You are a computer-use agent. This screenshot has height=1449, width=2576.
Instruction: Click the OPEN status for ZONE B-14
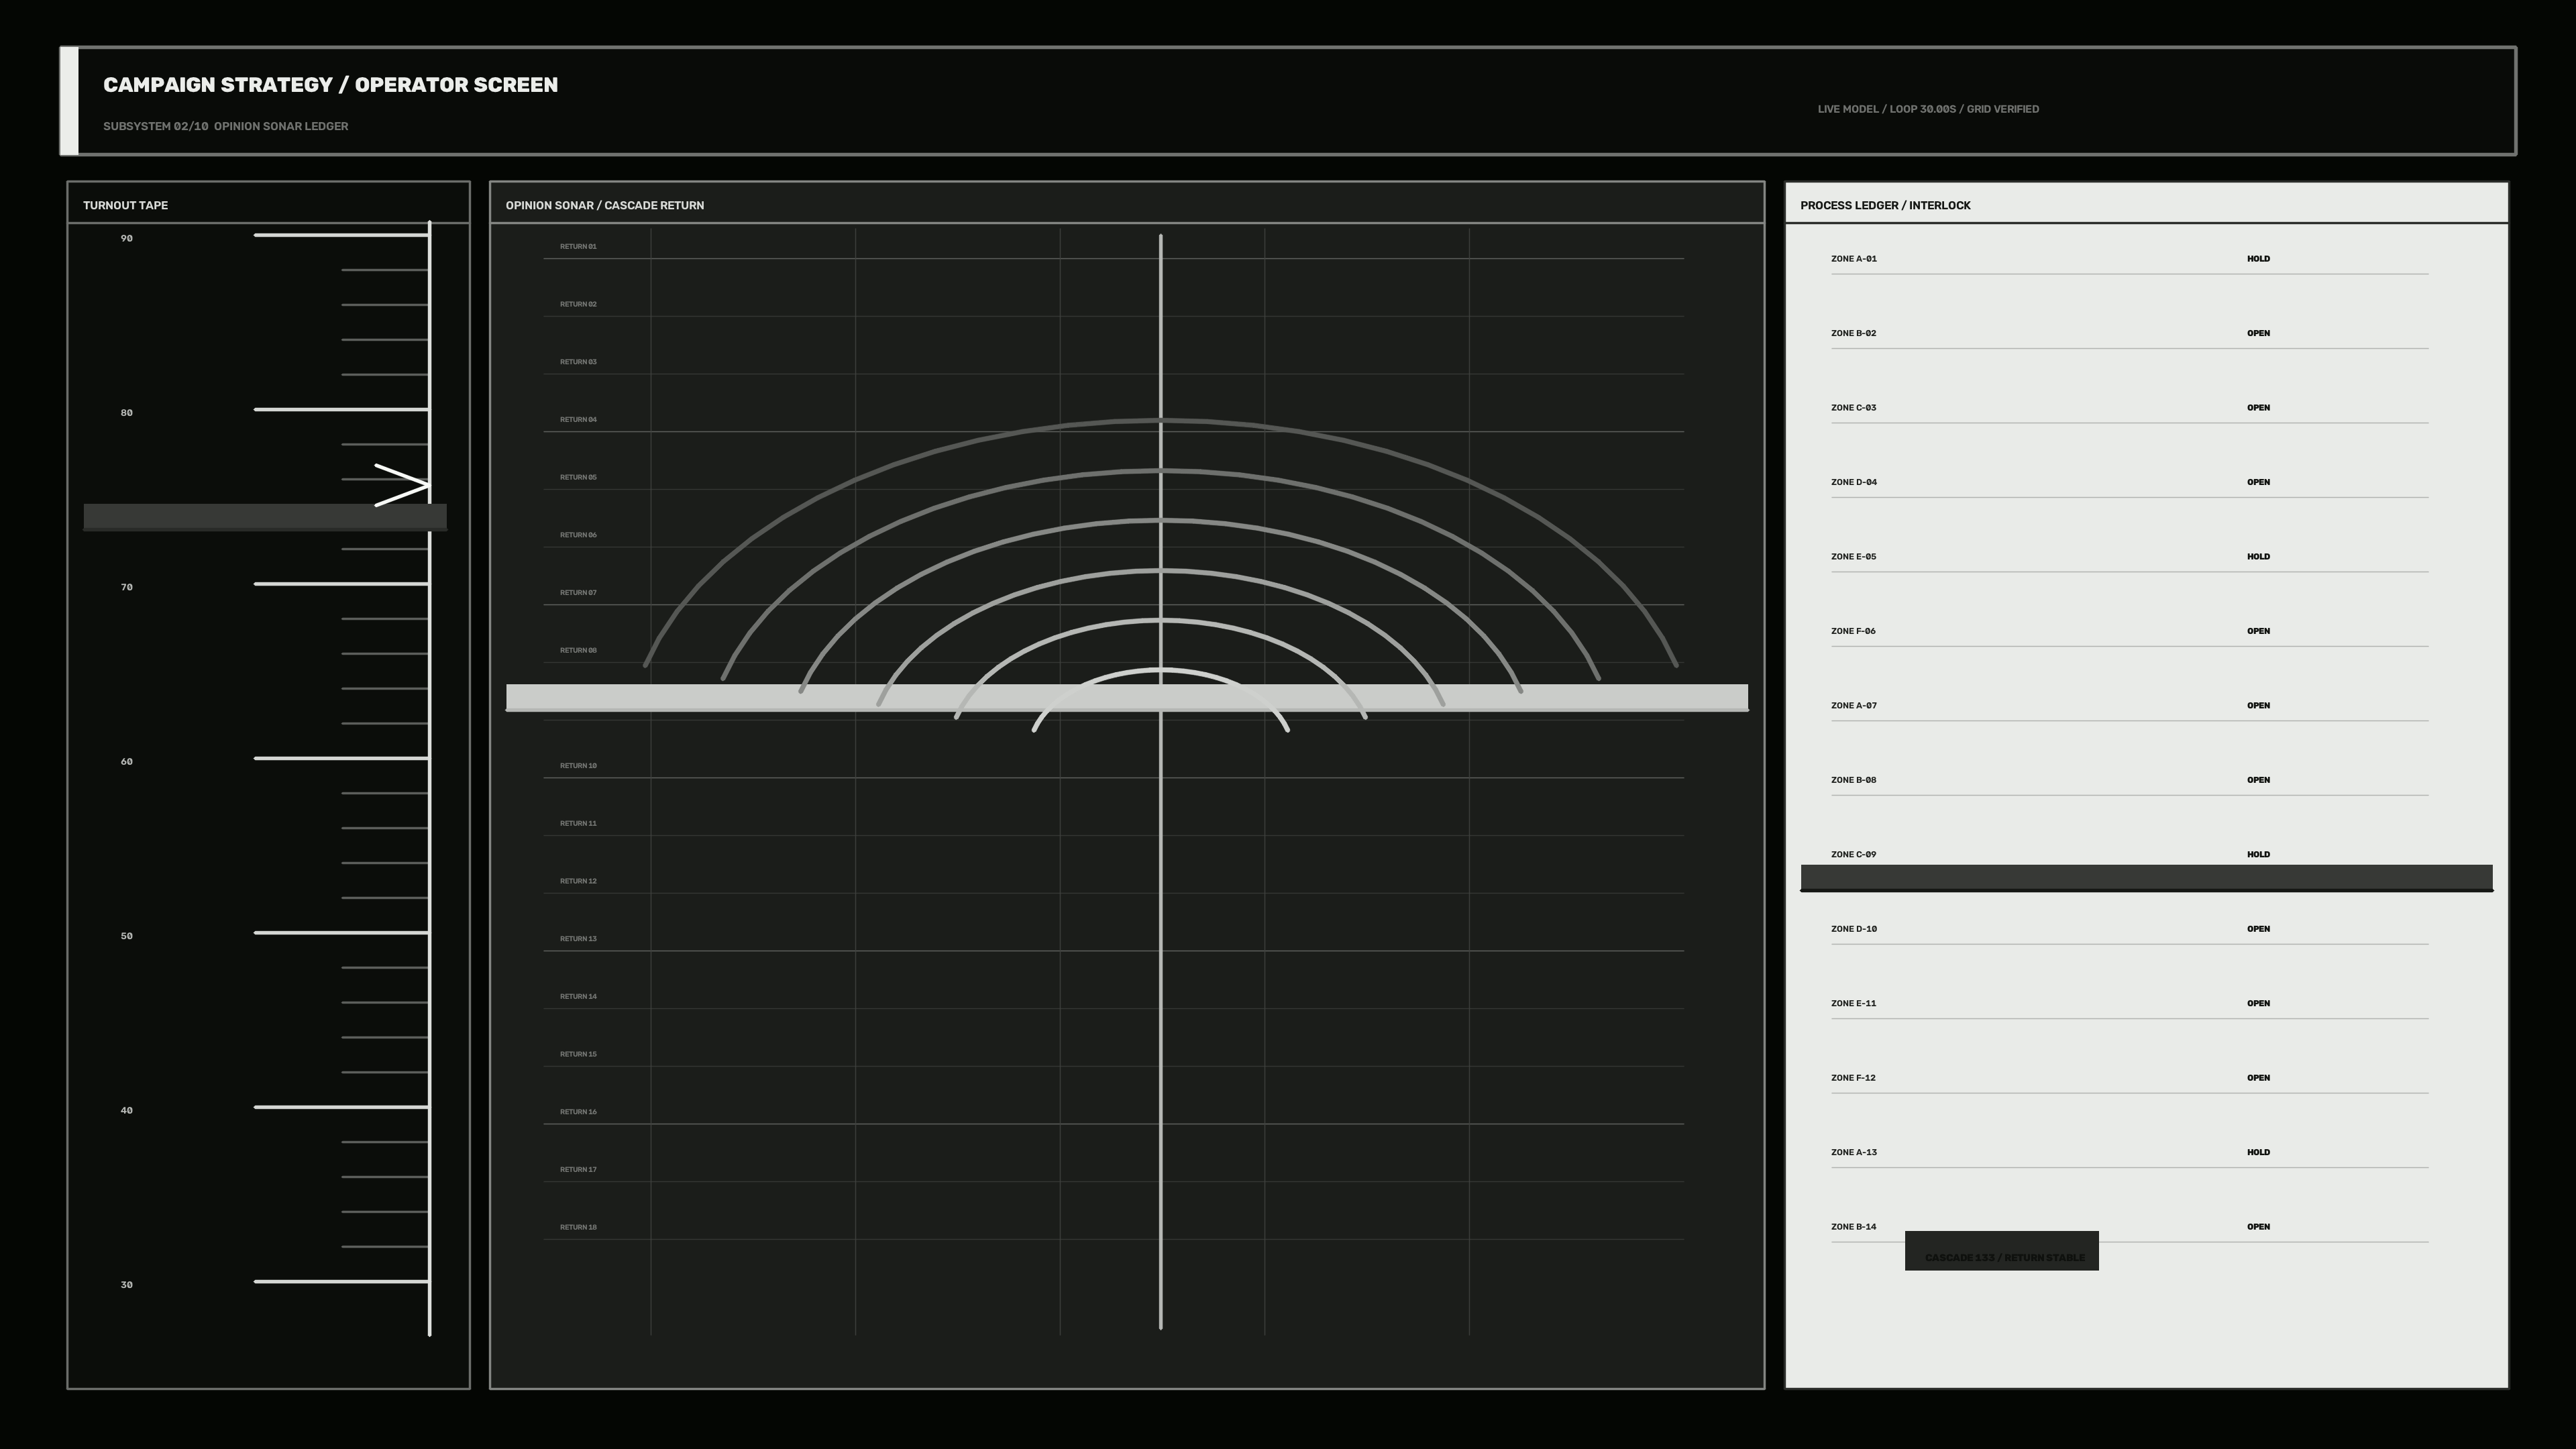point(2258,1227)
